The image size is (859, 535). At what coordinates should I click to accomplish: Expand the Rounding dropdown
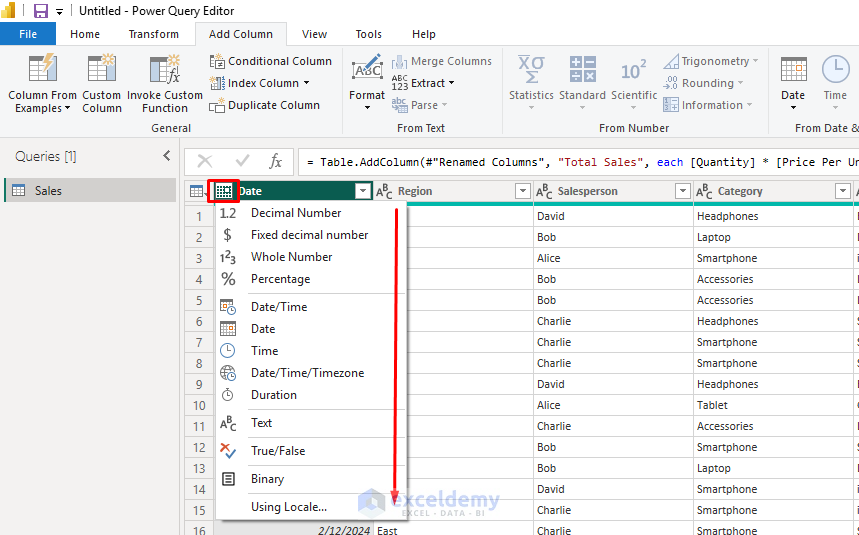tap(740, 83)
